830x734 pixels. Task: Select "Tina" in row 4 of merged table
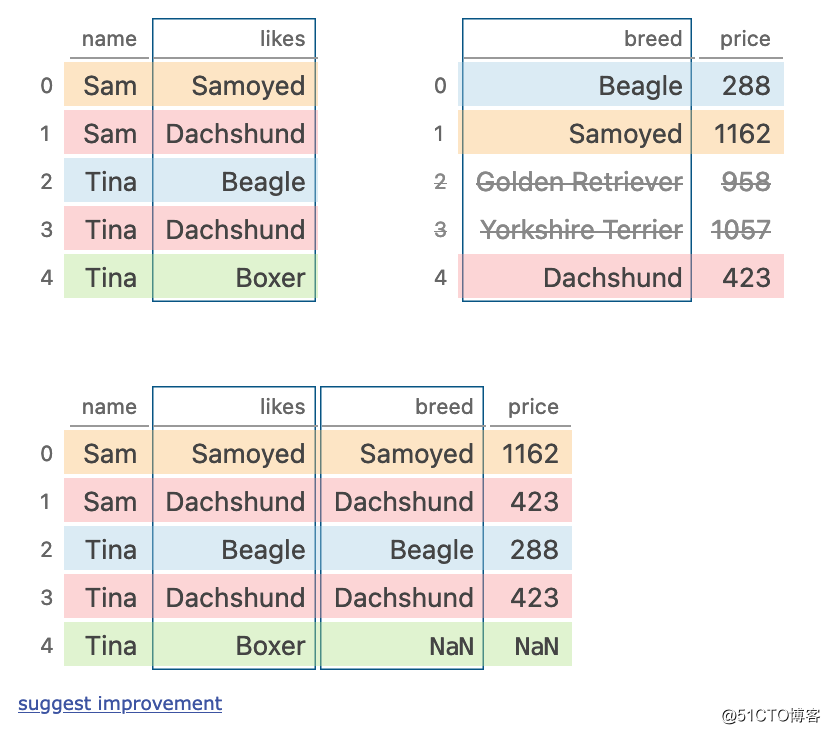coord(110,646)
